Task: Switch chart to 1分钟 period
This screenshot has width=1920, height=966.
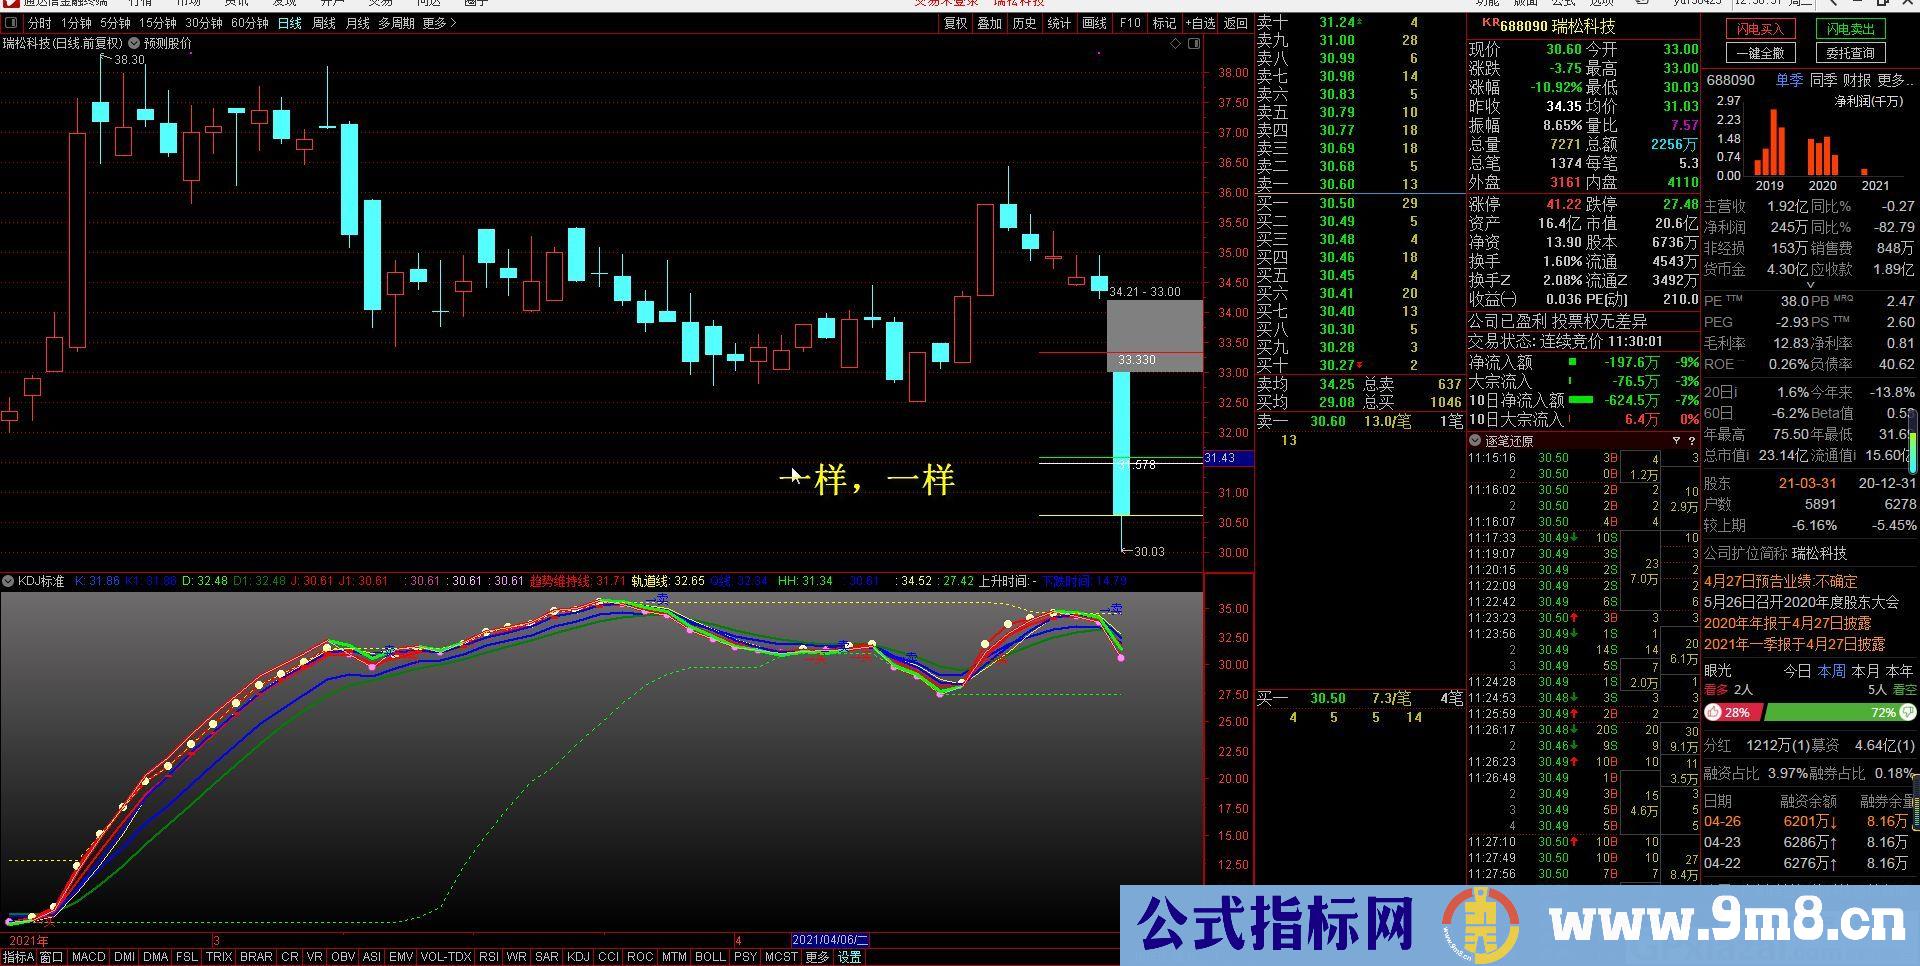Action: [76, 23]
